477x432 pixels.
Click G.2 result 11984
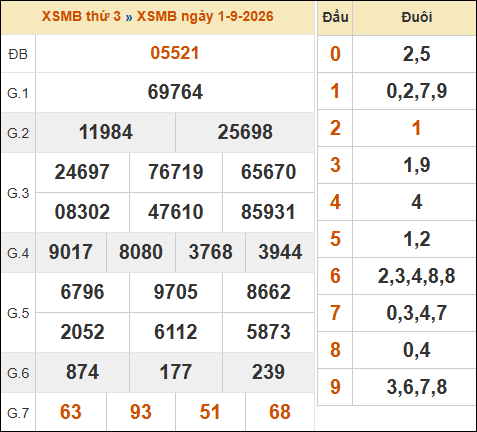coord(106,132)
